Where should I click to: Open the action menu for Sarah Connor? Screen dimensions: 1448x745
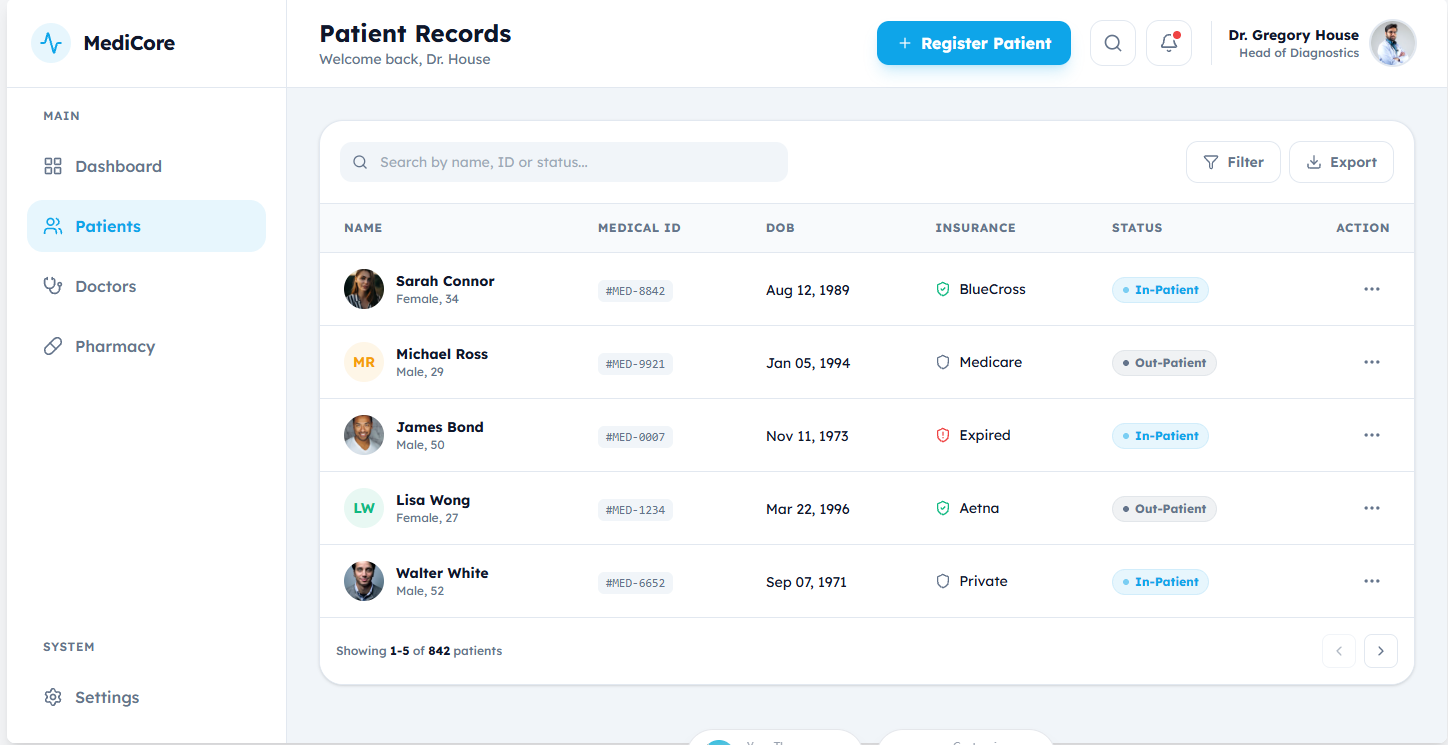click(x=1371, y=289)
